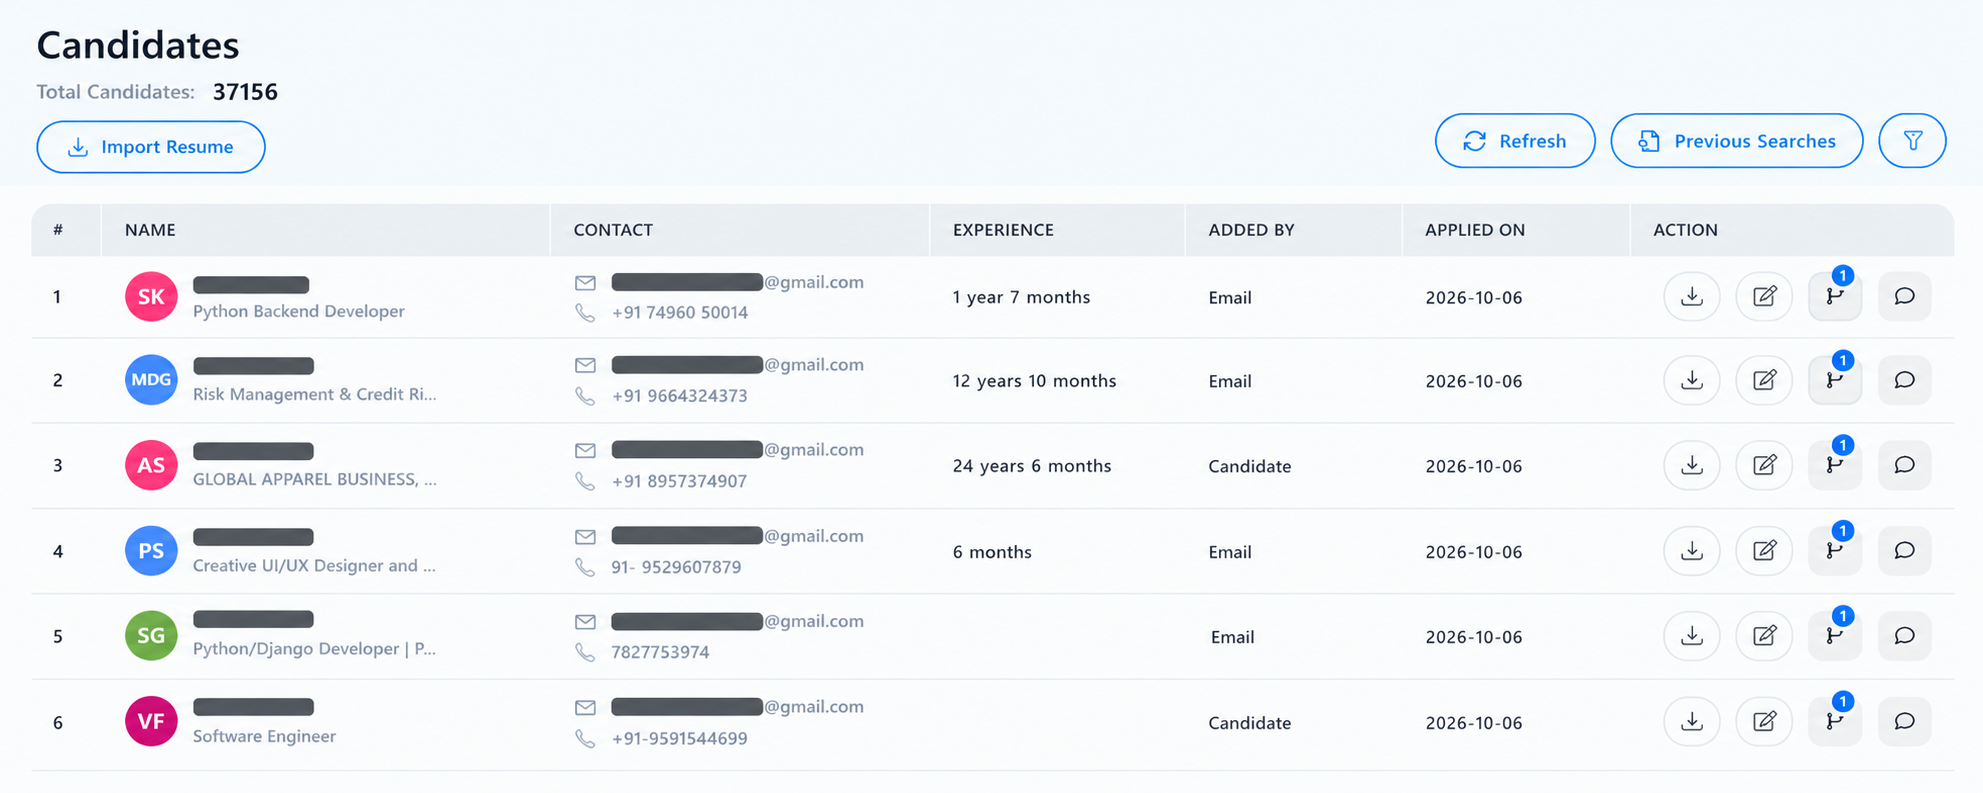
Task: Open Previous Searches
Action: 1737,141
